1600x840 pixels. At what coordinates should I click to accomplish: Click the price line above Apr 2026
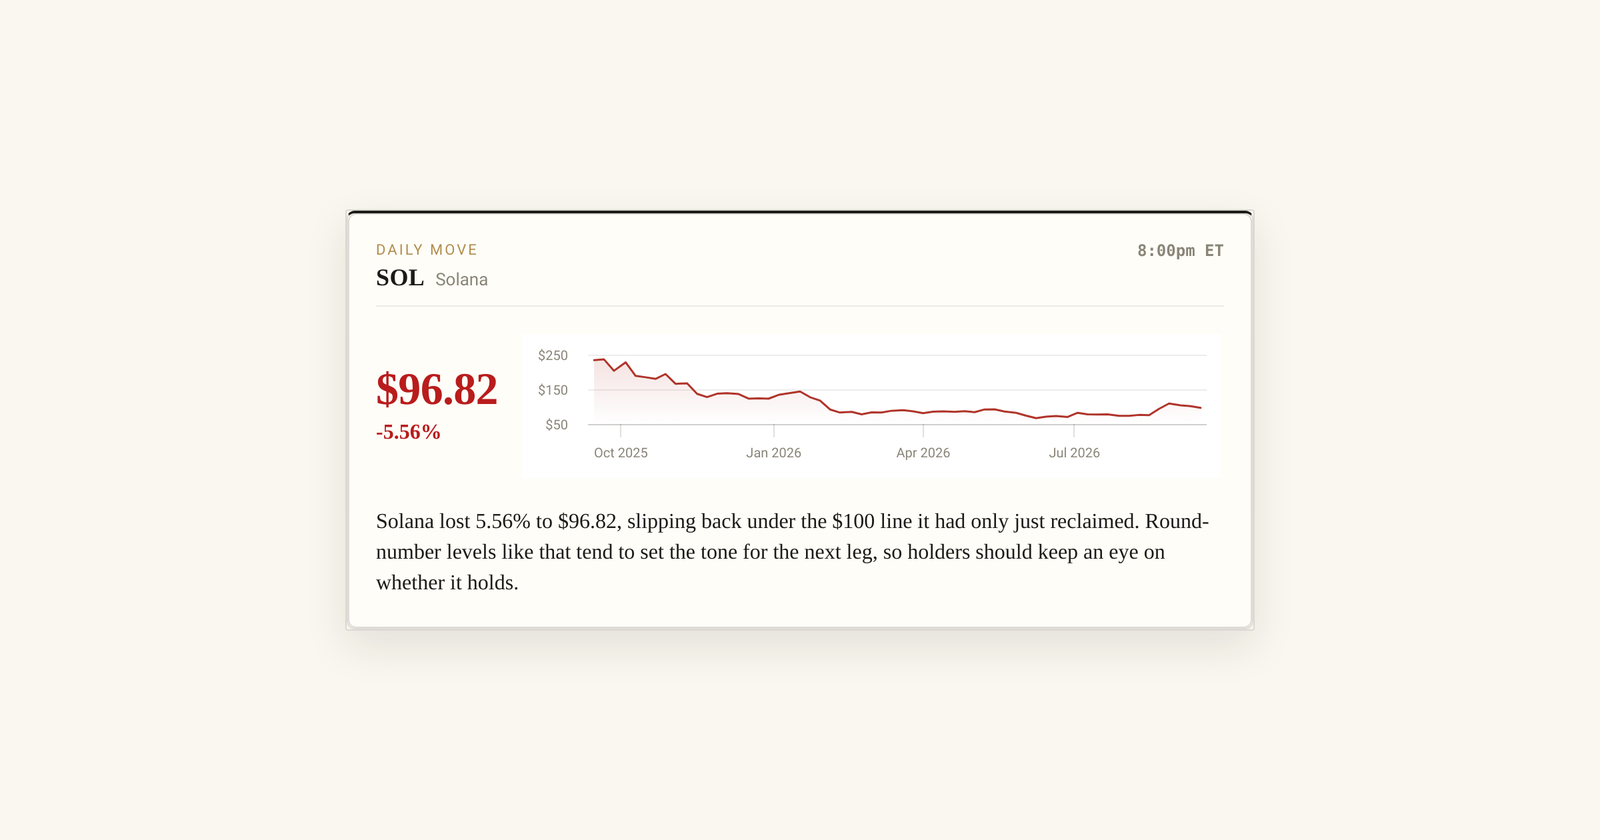click(x=923, y=413)
